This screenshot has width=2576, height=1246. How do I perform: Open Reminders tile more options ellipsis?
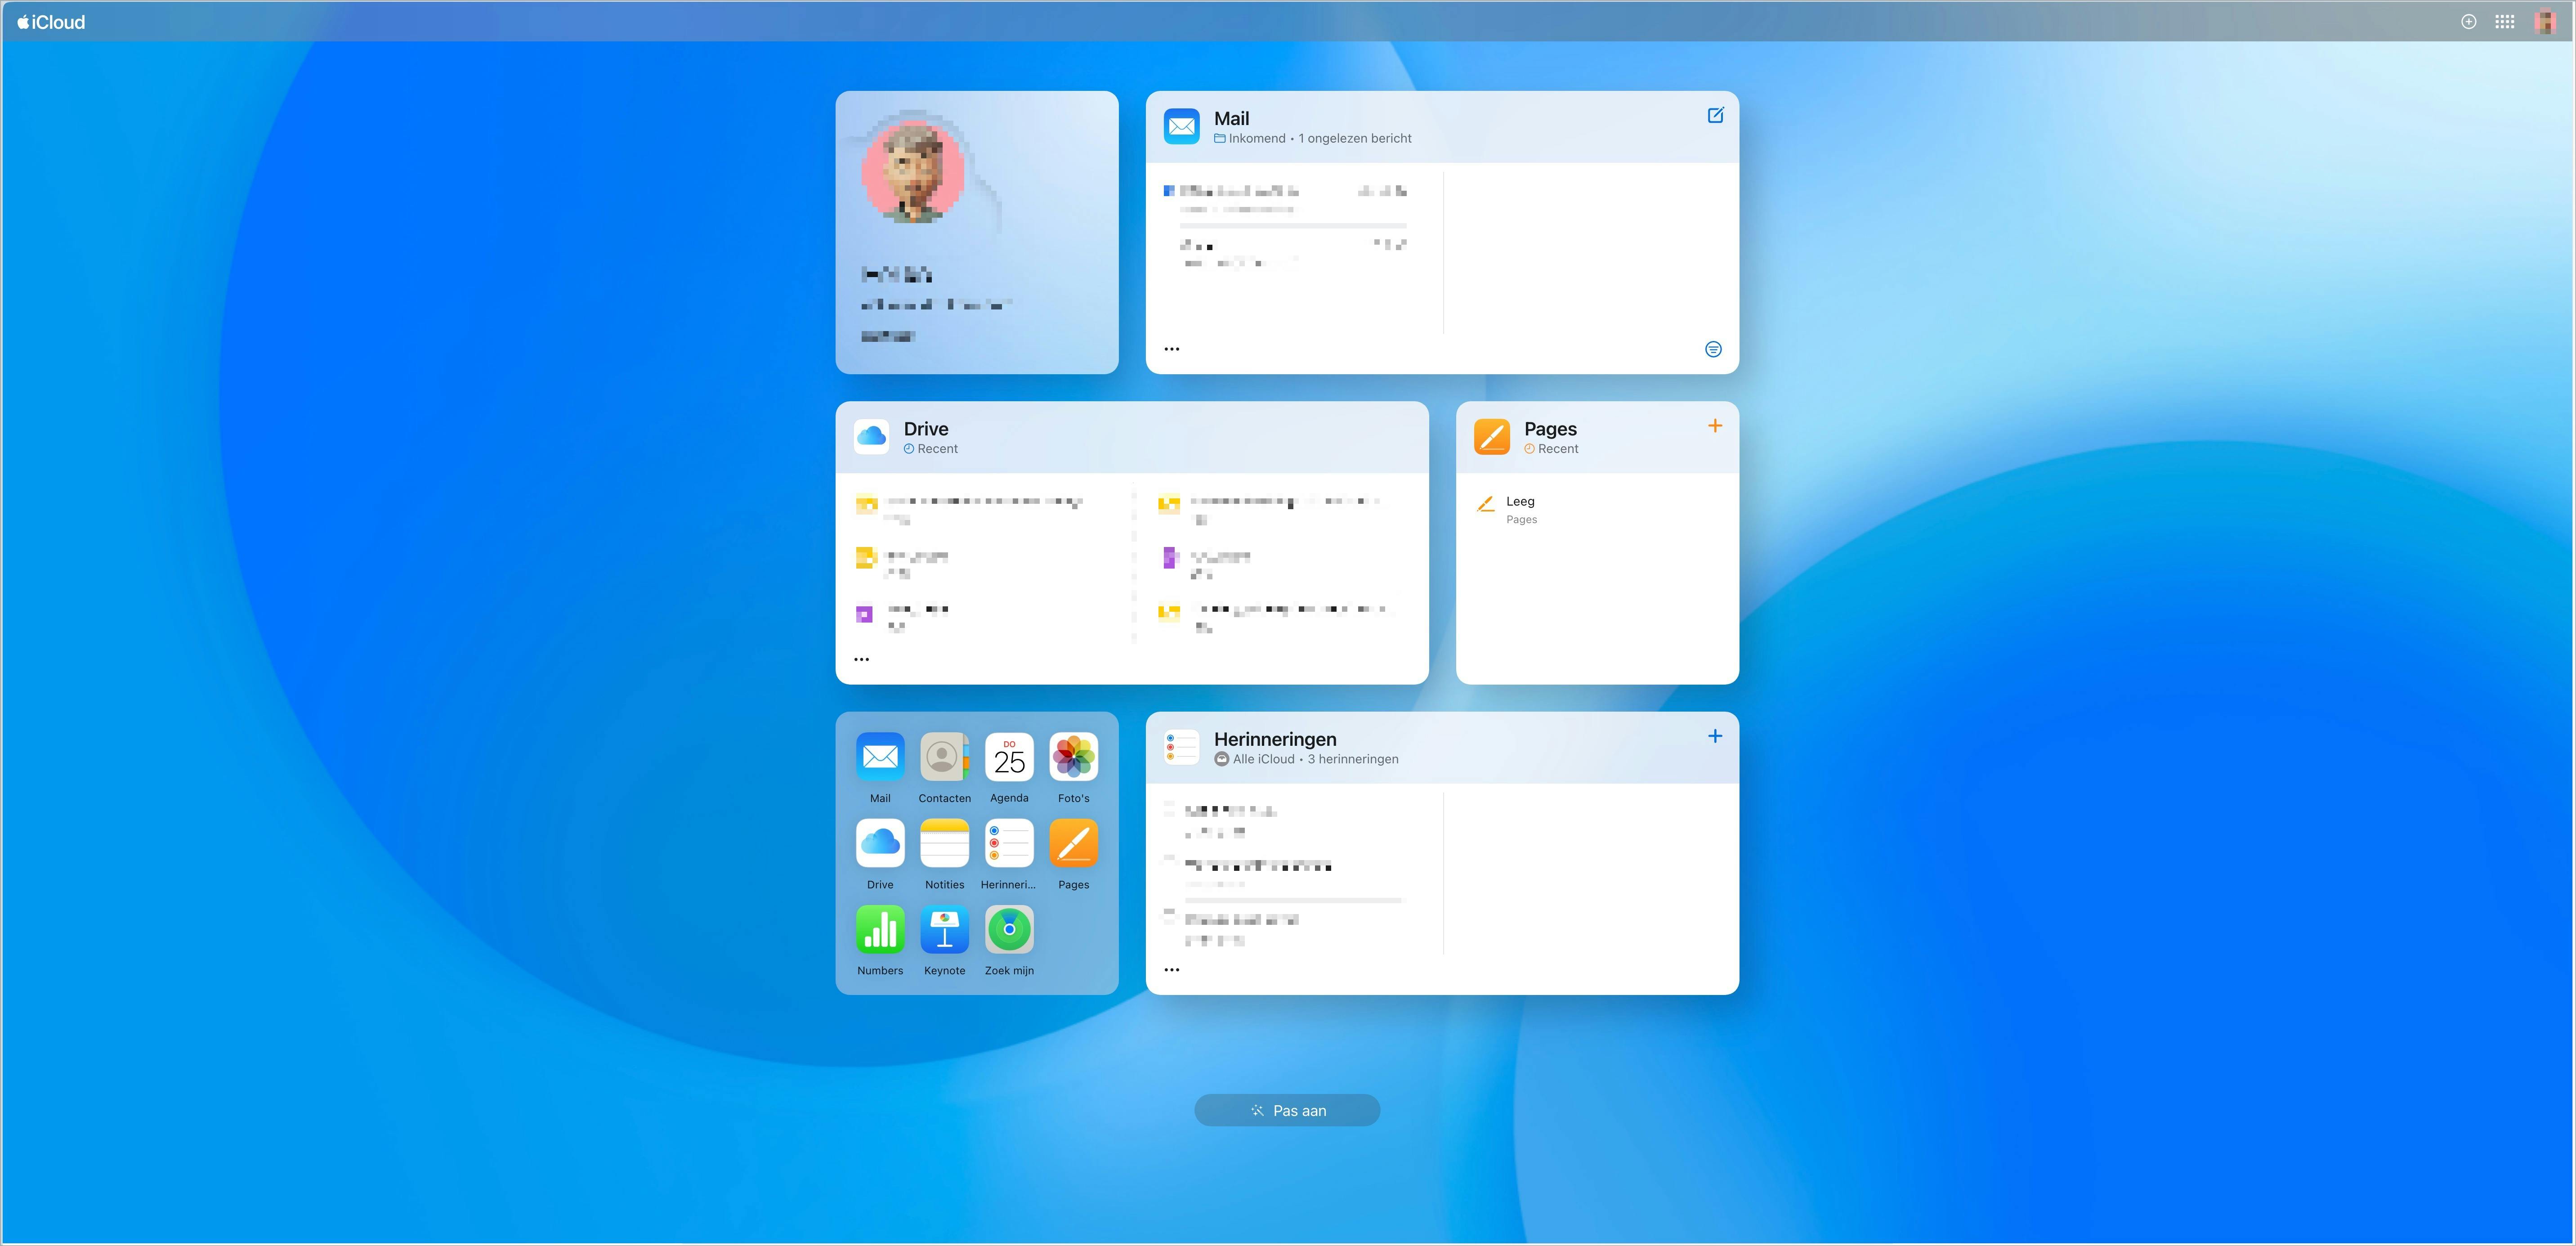point(1172,969)
